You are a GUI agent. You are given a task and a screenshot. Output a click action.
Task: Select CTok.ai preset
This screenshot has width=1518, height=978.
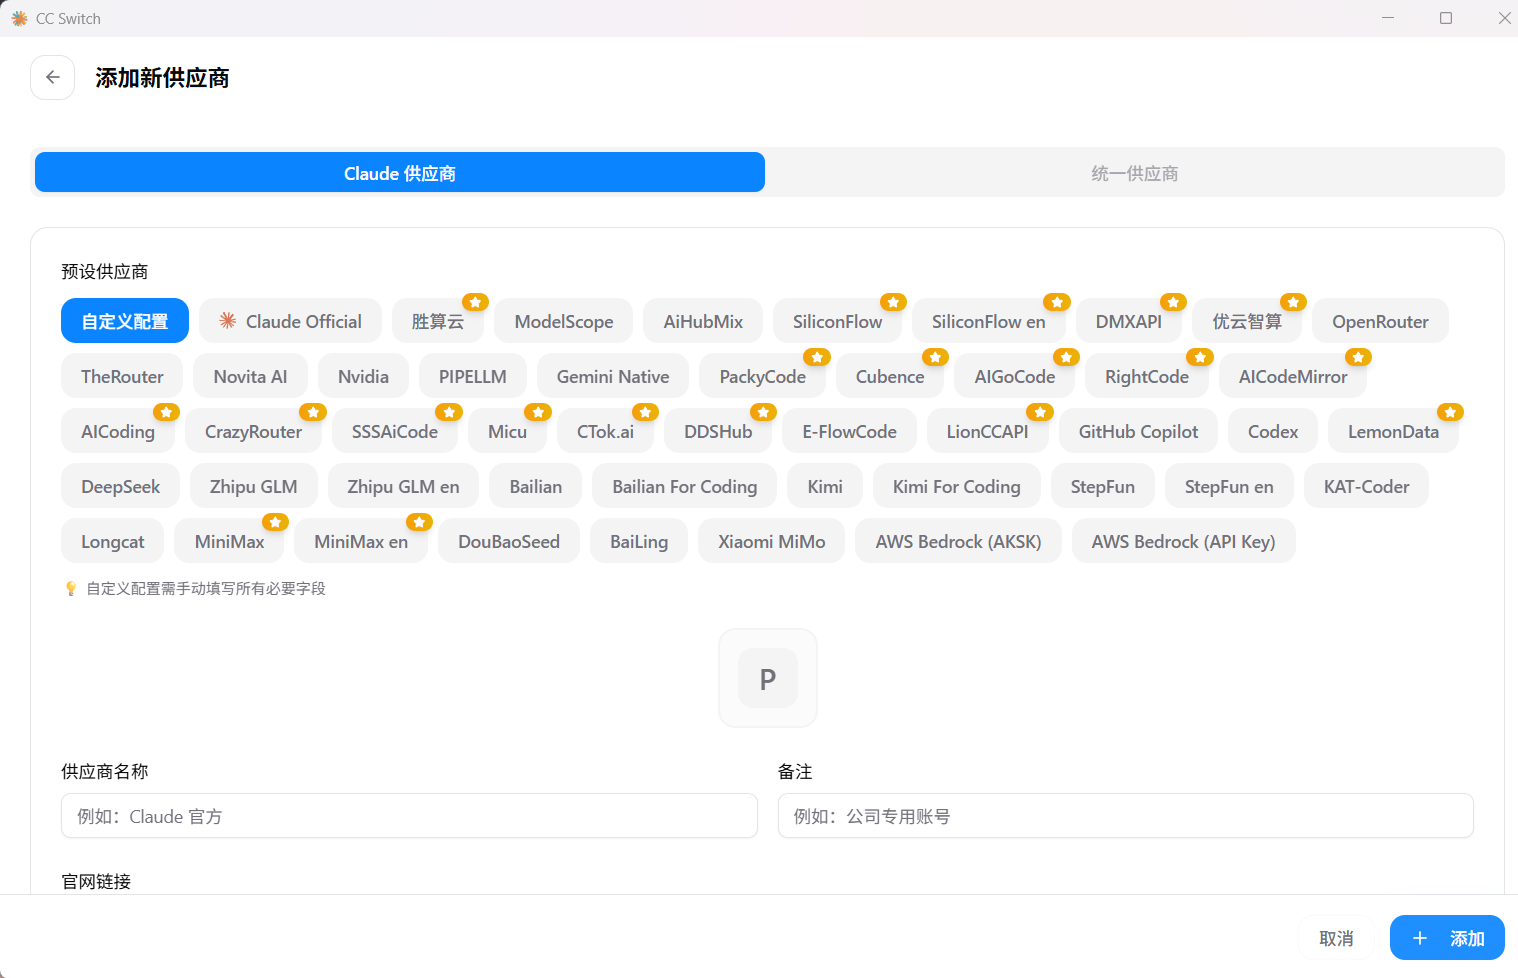[x=605, y=431]
